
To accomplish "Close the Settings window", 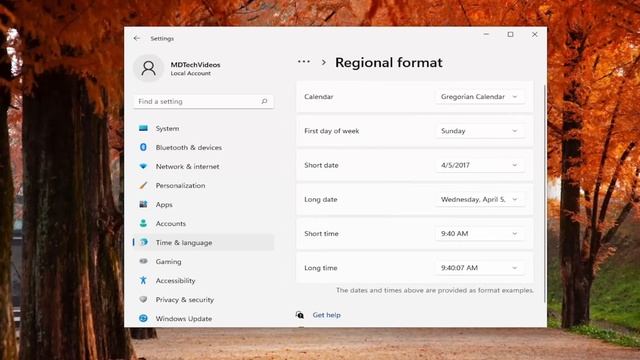I will tap(534, 34).
